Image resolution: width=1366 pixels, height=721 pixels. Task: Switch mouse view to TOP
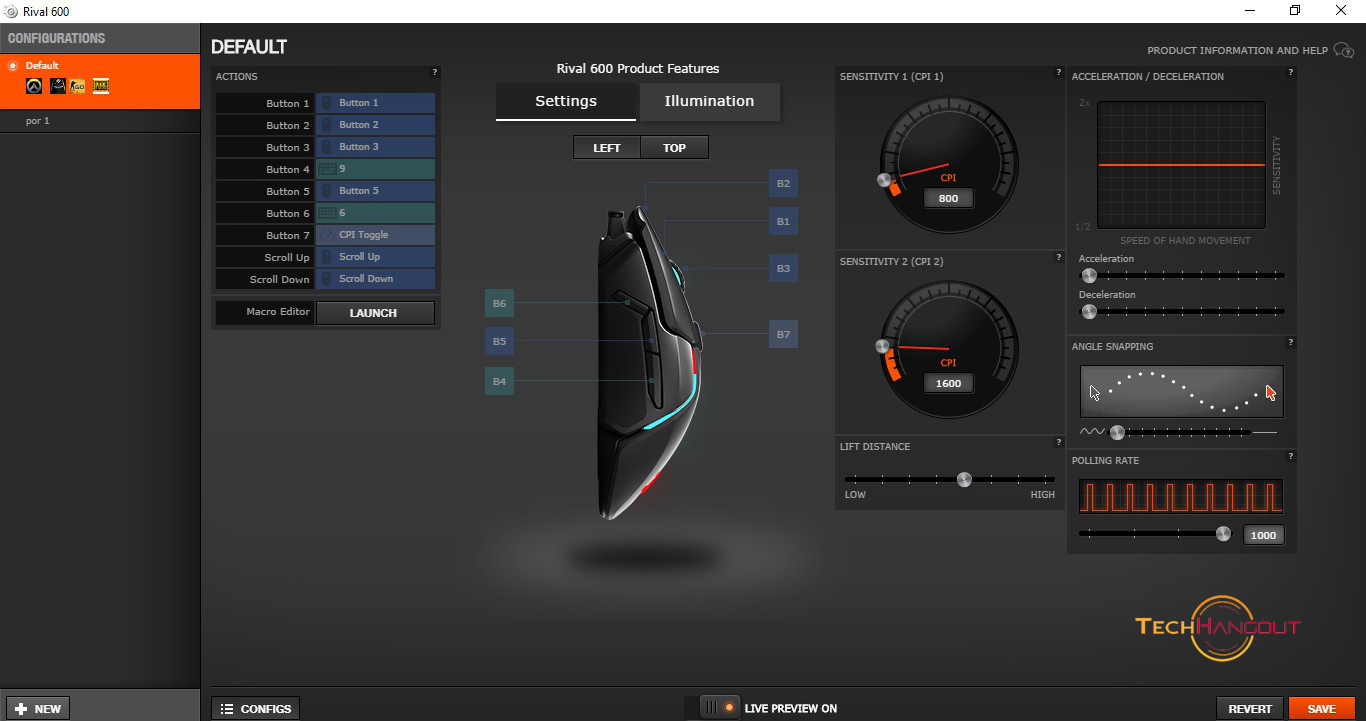click(675, 147)
